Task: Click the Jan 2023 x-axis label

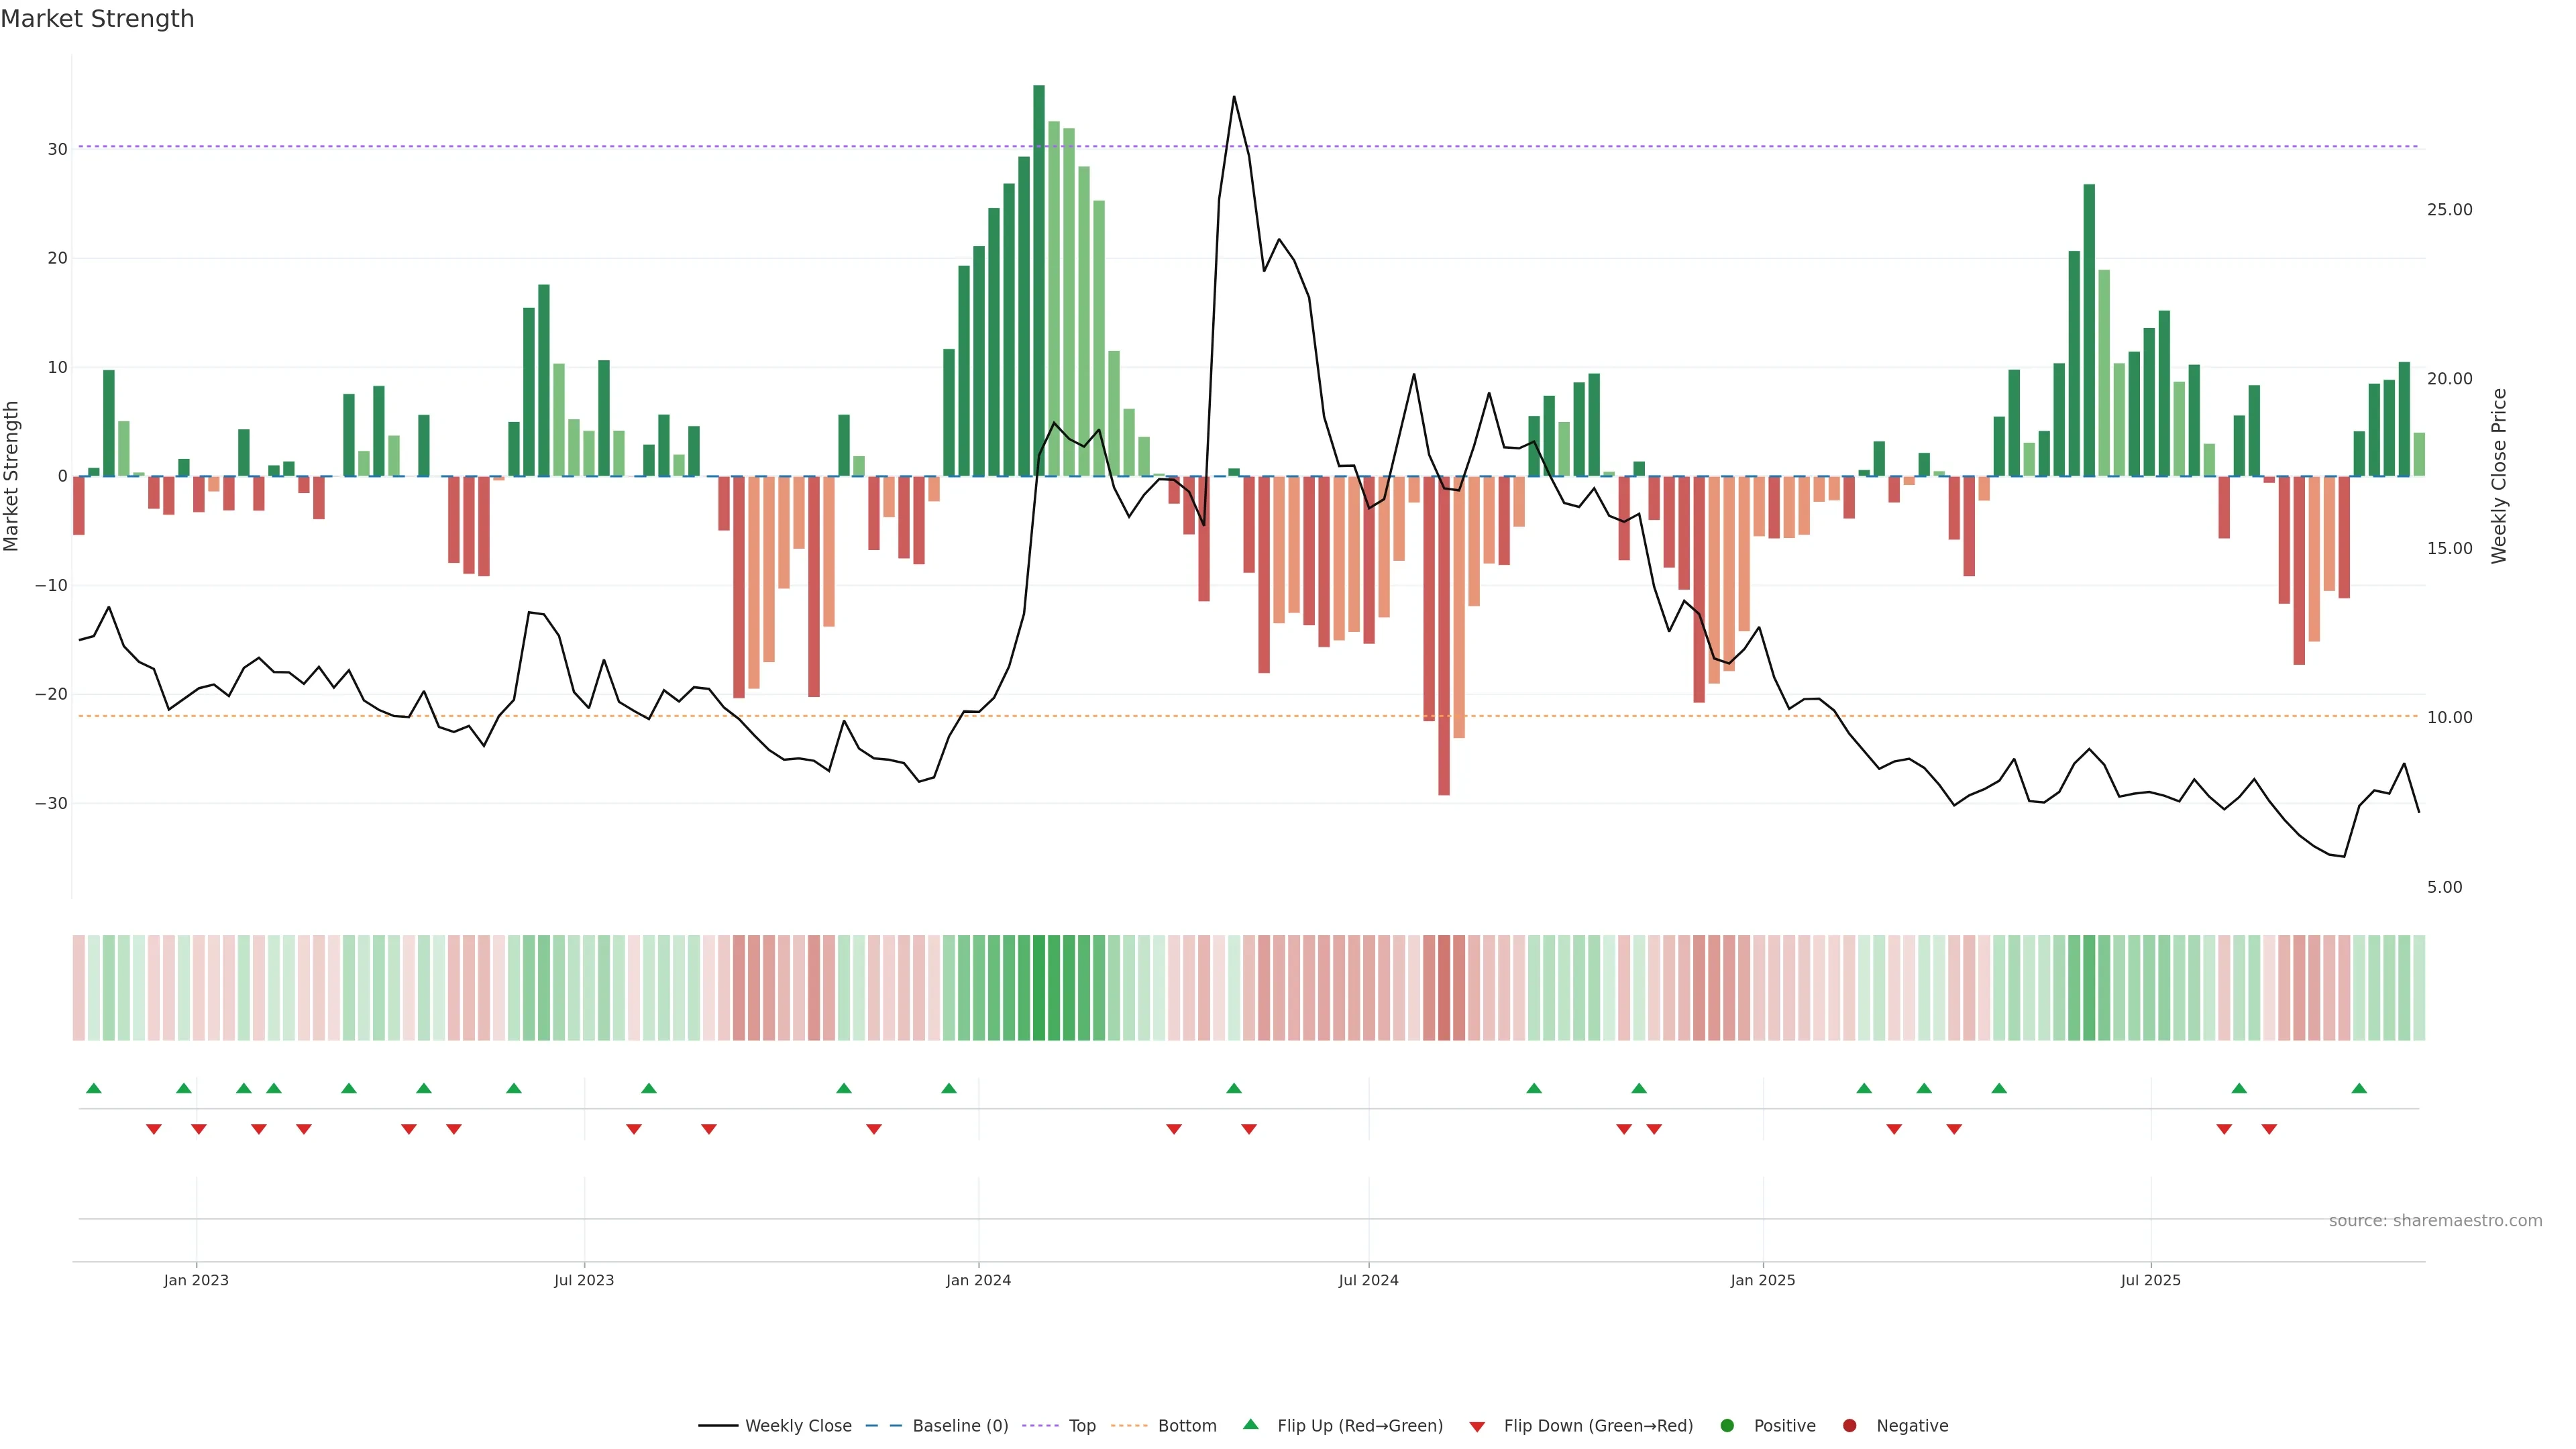Action: [x=196, y=1280]
